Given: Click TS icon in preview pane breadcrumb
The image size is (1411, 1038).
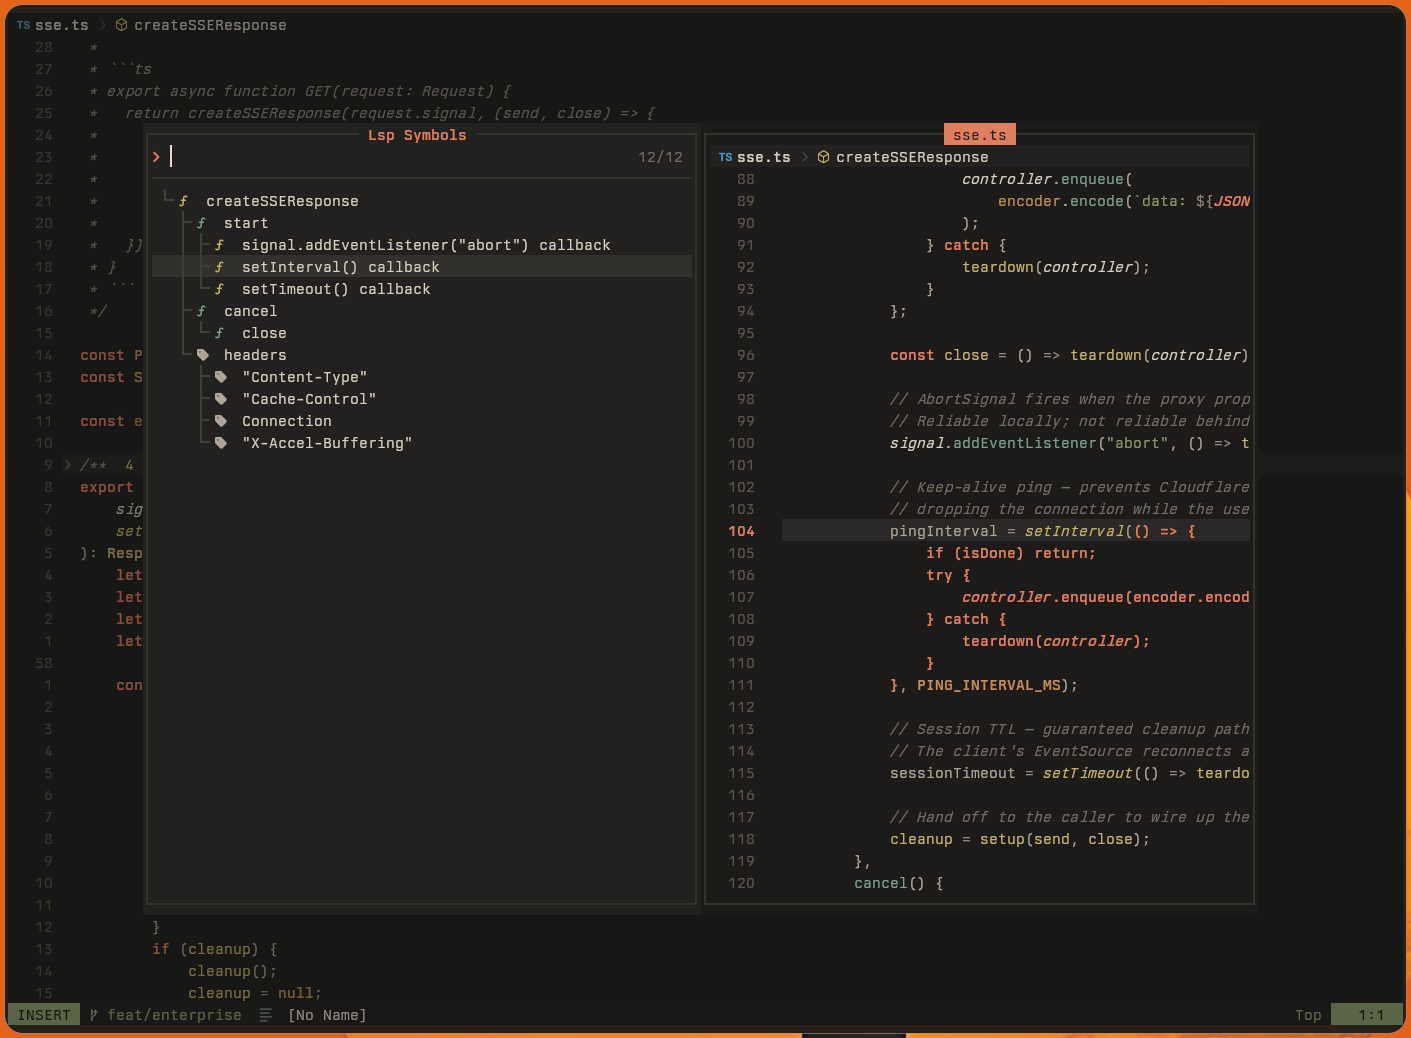Looking at the screenshot, I should coord(725,157).
